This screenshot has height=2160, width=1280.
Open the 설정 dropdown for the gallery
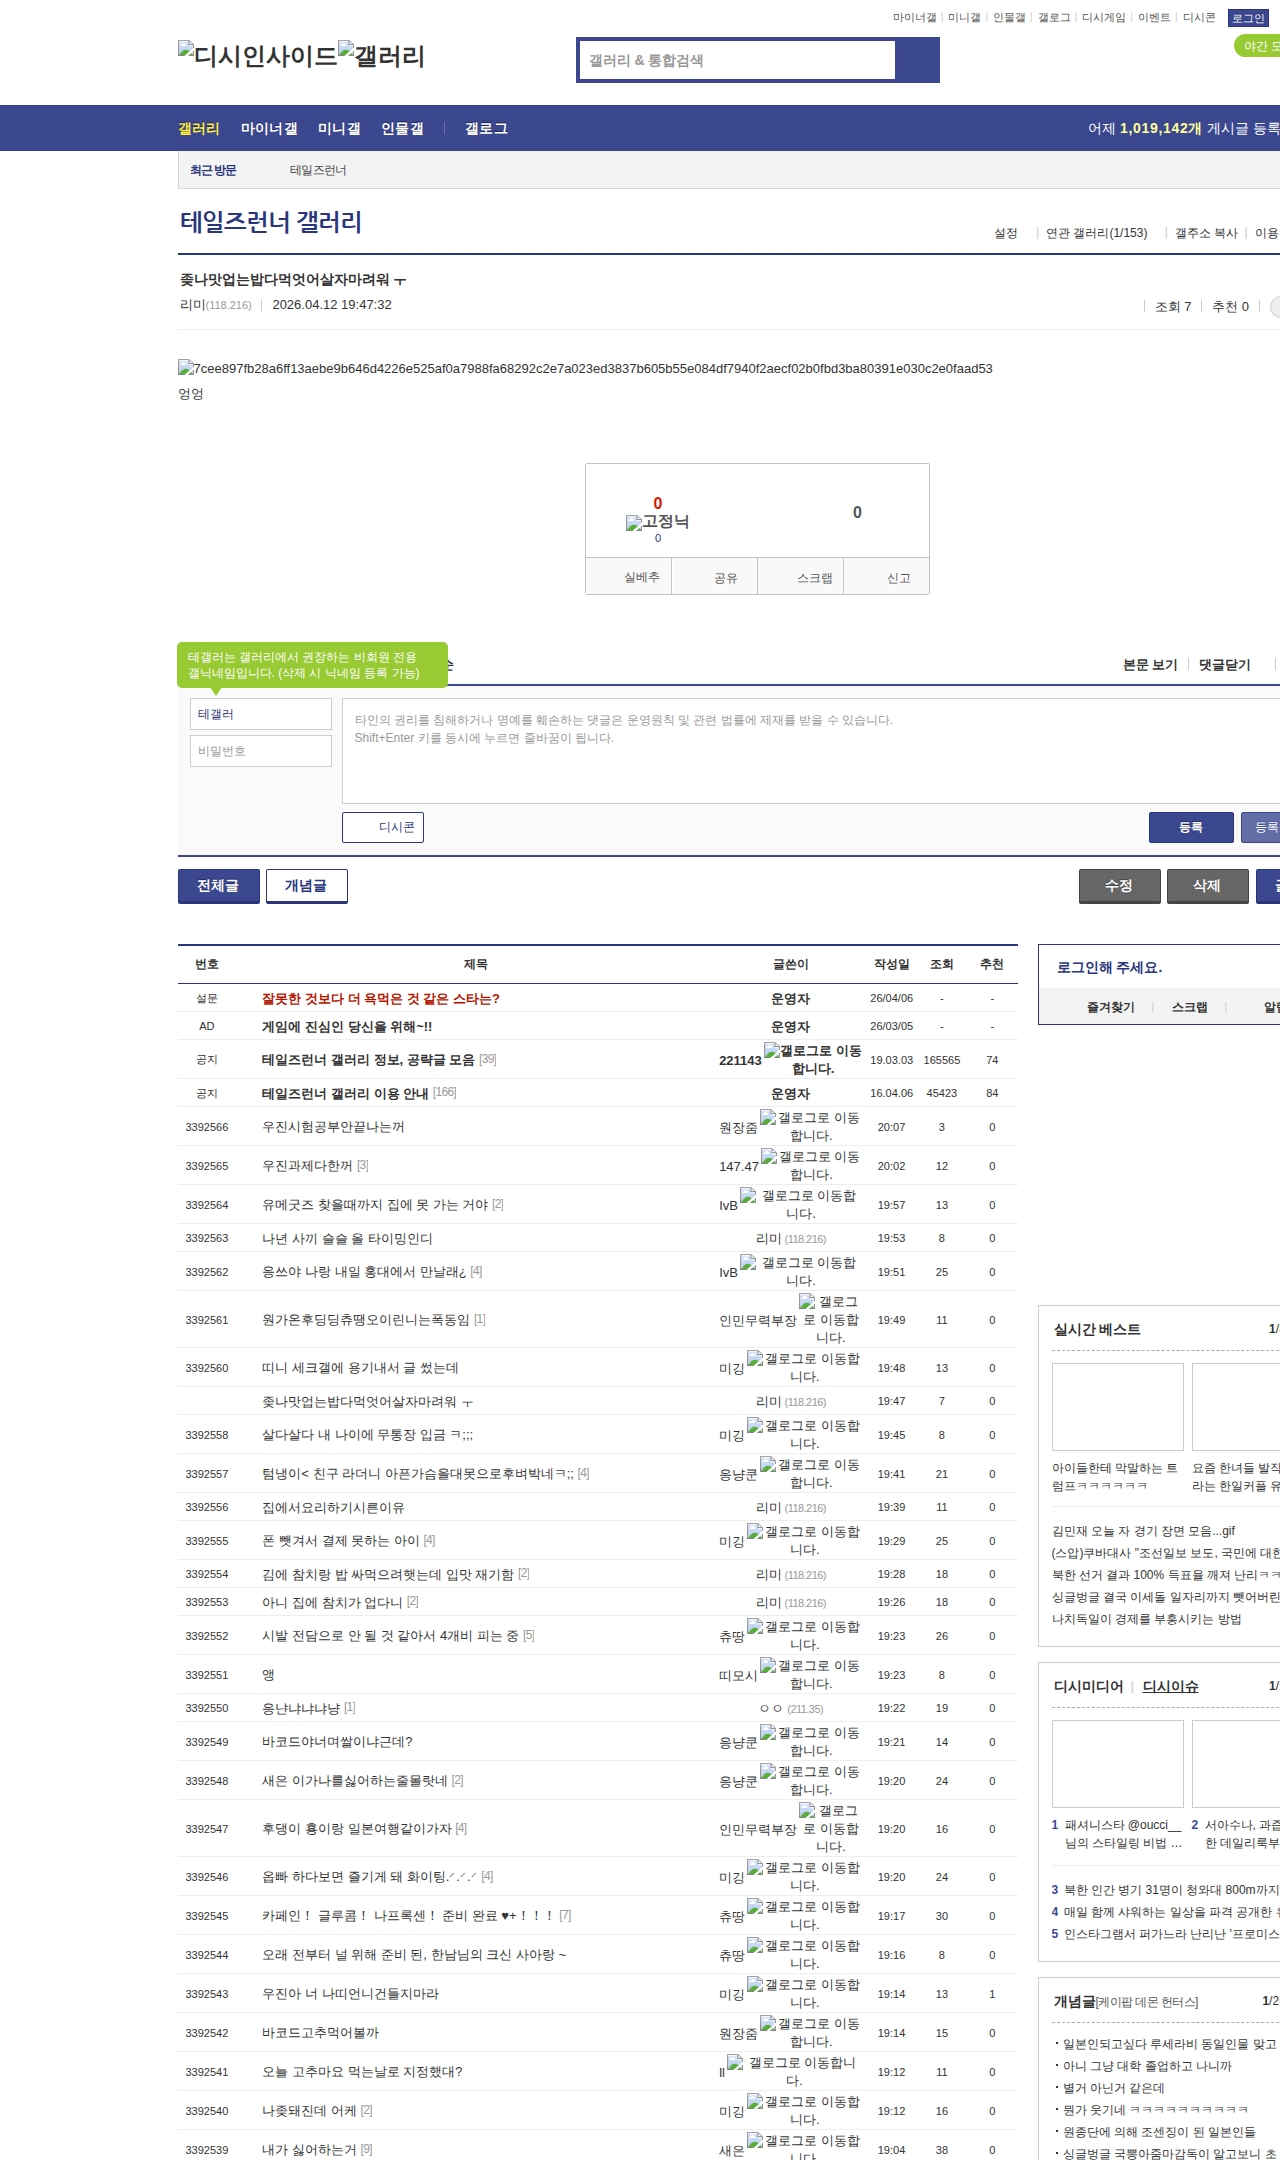point(1005,233)
